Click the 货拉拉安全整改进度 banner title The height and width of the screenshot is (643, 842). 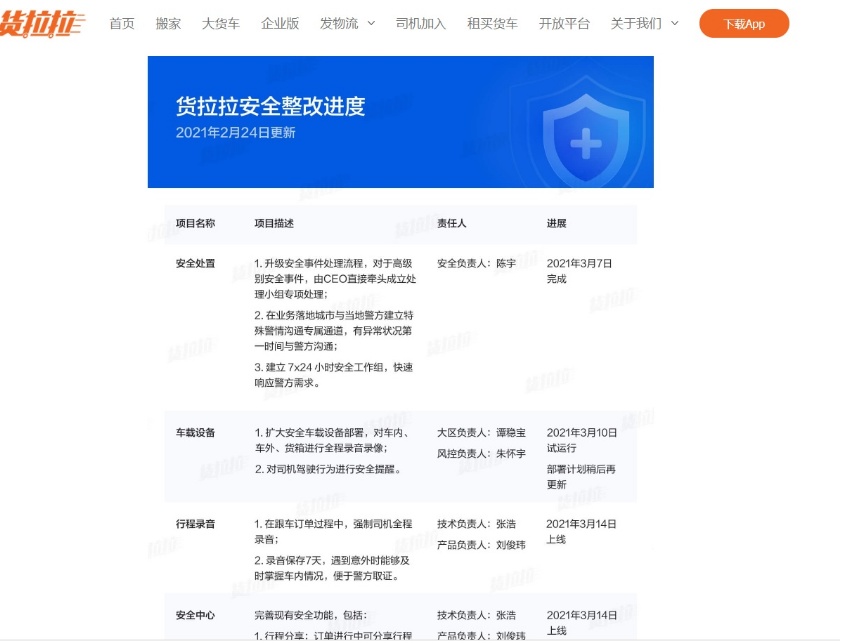270,106
